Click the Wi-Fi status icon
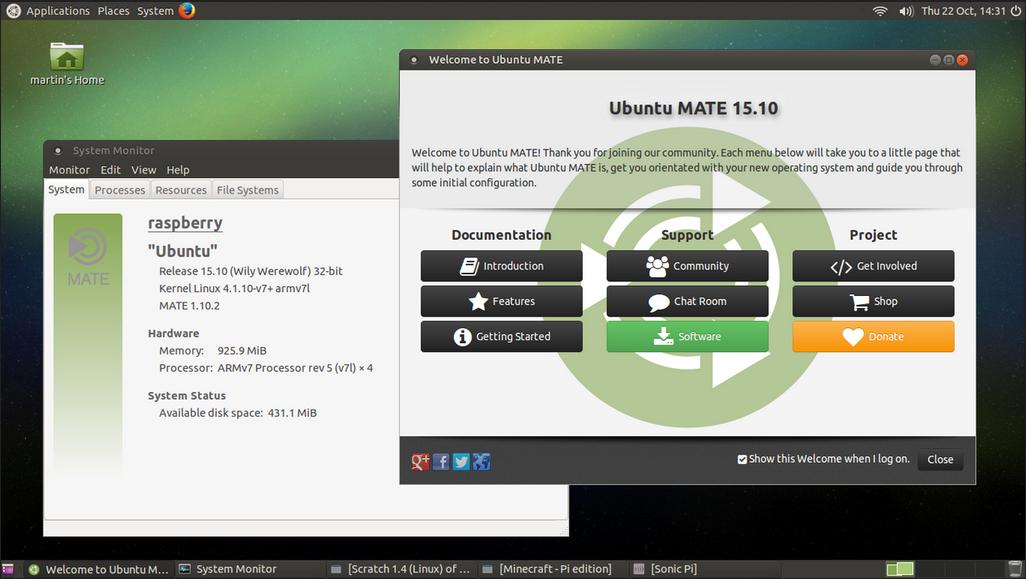Viewport: 1026px width, 579px height. point(879,10)
